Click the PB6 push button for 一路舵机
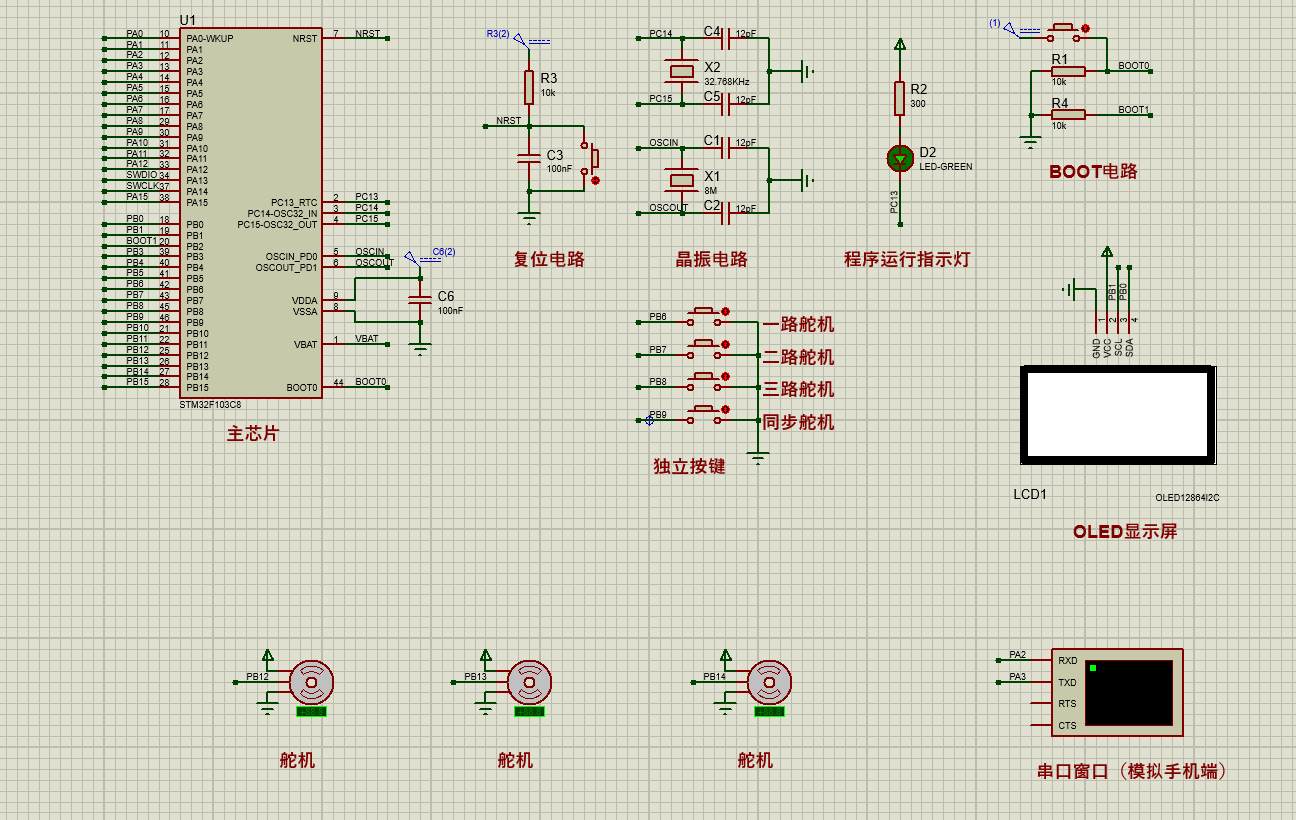The width and height of the screenshot is (1296, 820). (704, 317)
